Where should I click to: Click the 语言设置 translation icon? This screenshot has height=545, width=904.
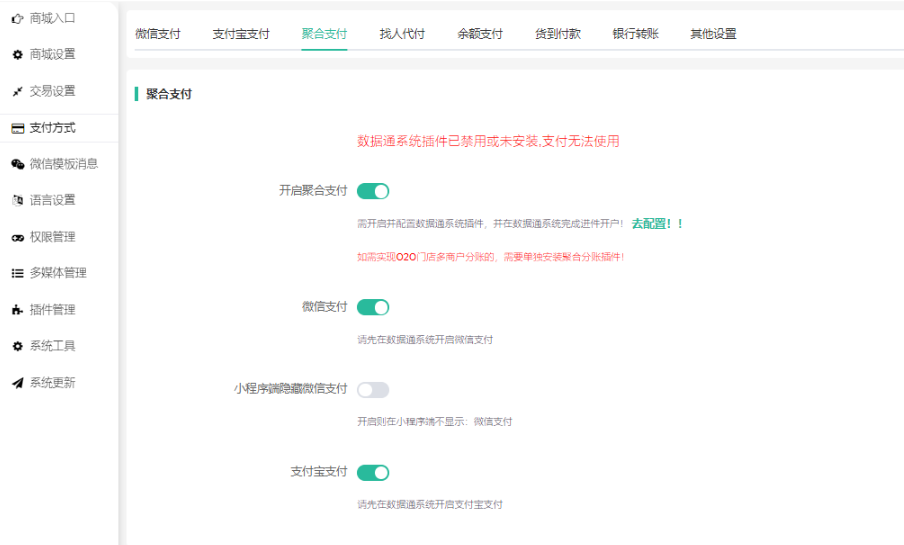17,200
